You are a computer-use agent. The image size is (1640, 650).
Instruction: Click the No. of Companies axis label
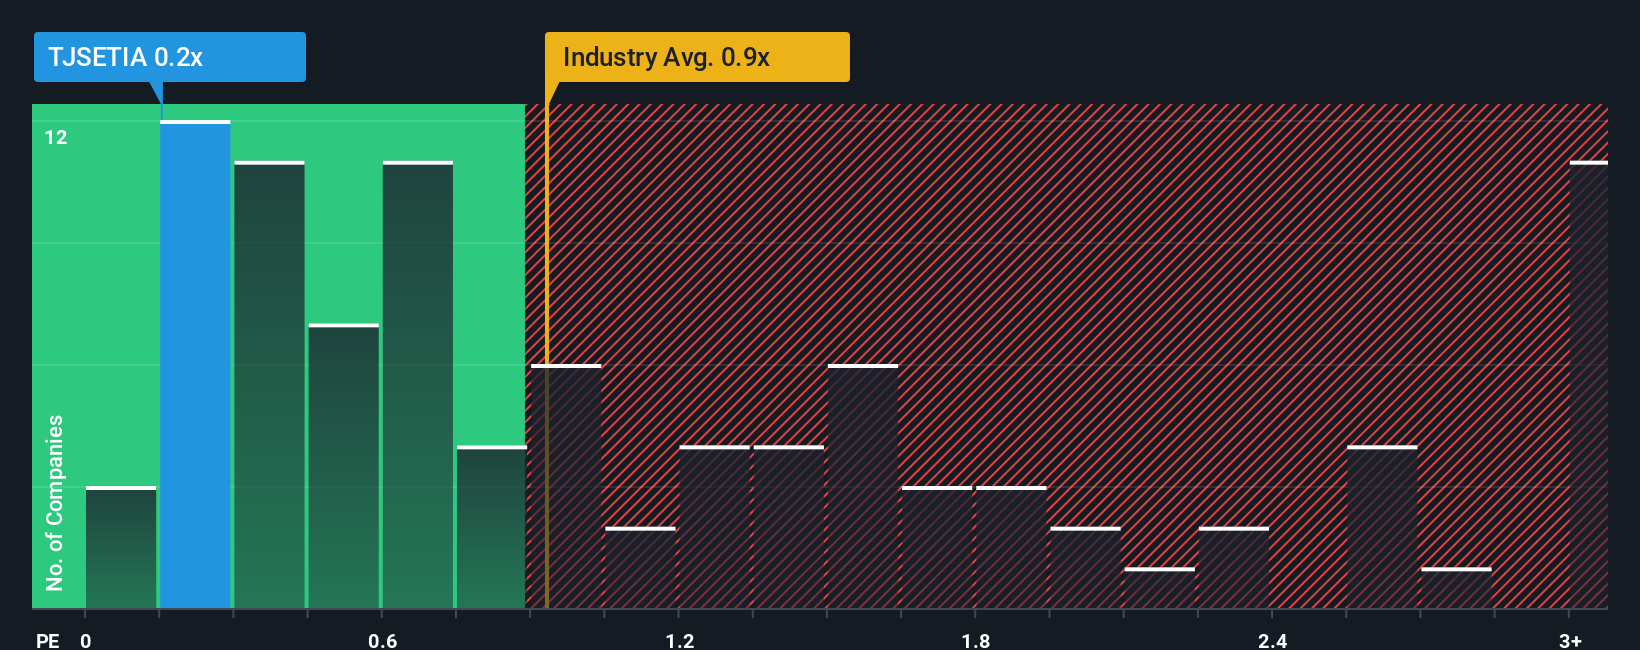[x=55, y=502]
